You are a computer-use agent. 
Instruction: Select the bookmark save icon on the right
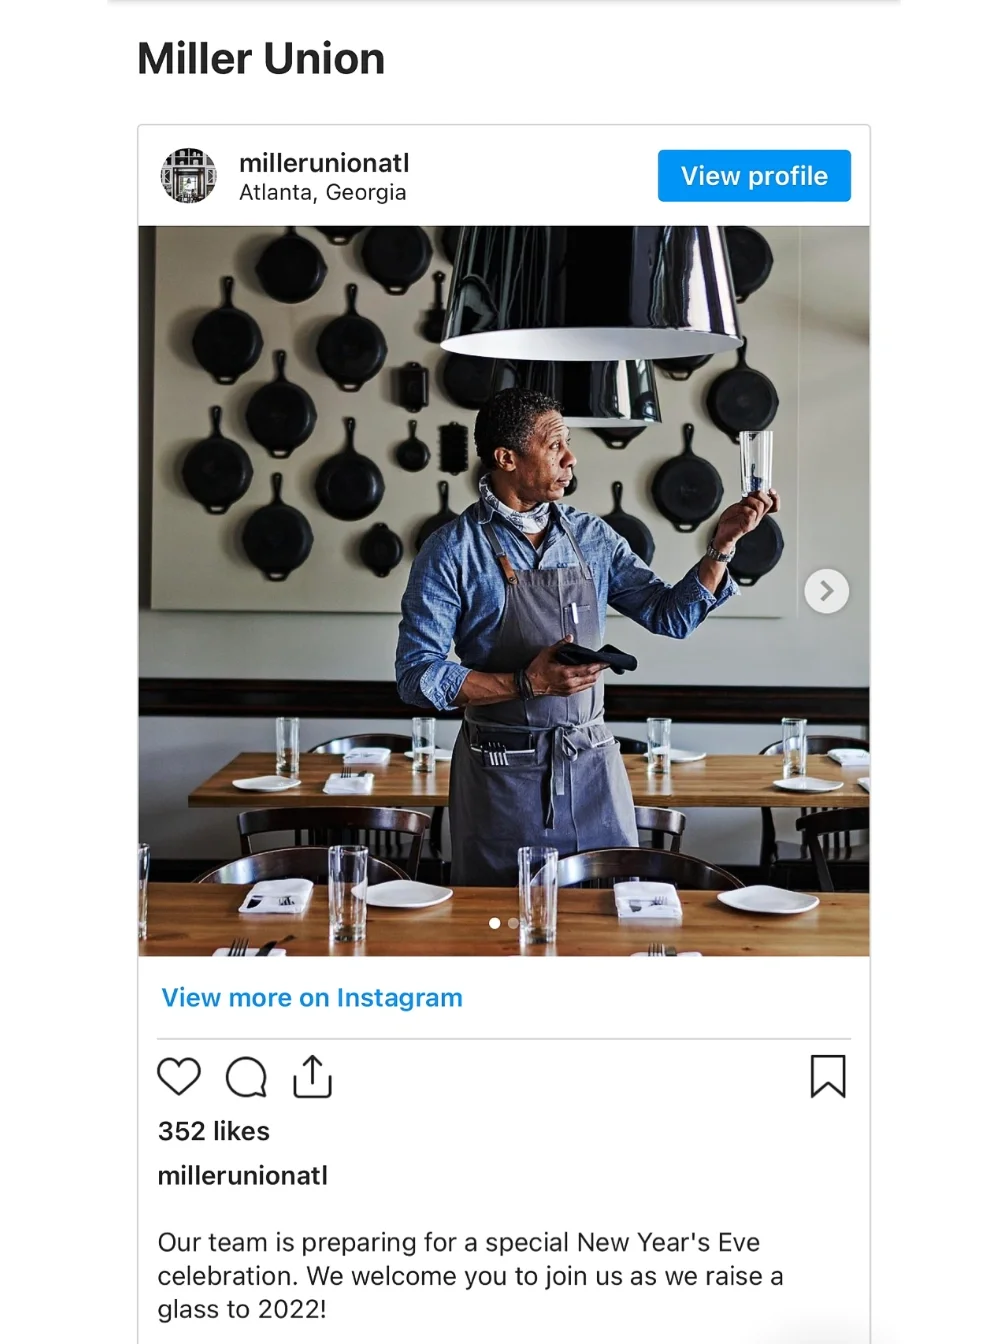tap(830, 1077)
